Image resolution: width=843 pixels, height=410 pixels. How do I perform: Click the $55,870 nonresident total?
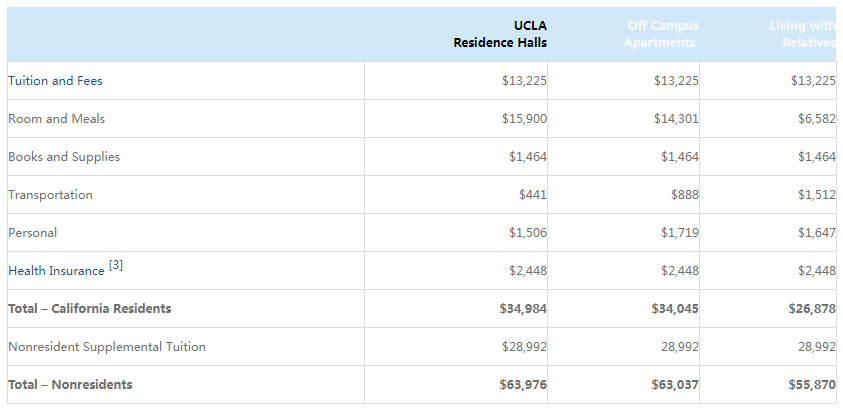tap(812, 385)
